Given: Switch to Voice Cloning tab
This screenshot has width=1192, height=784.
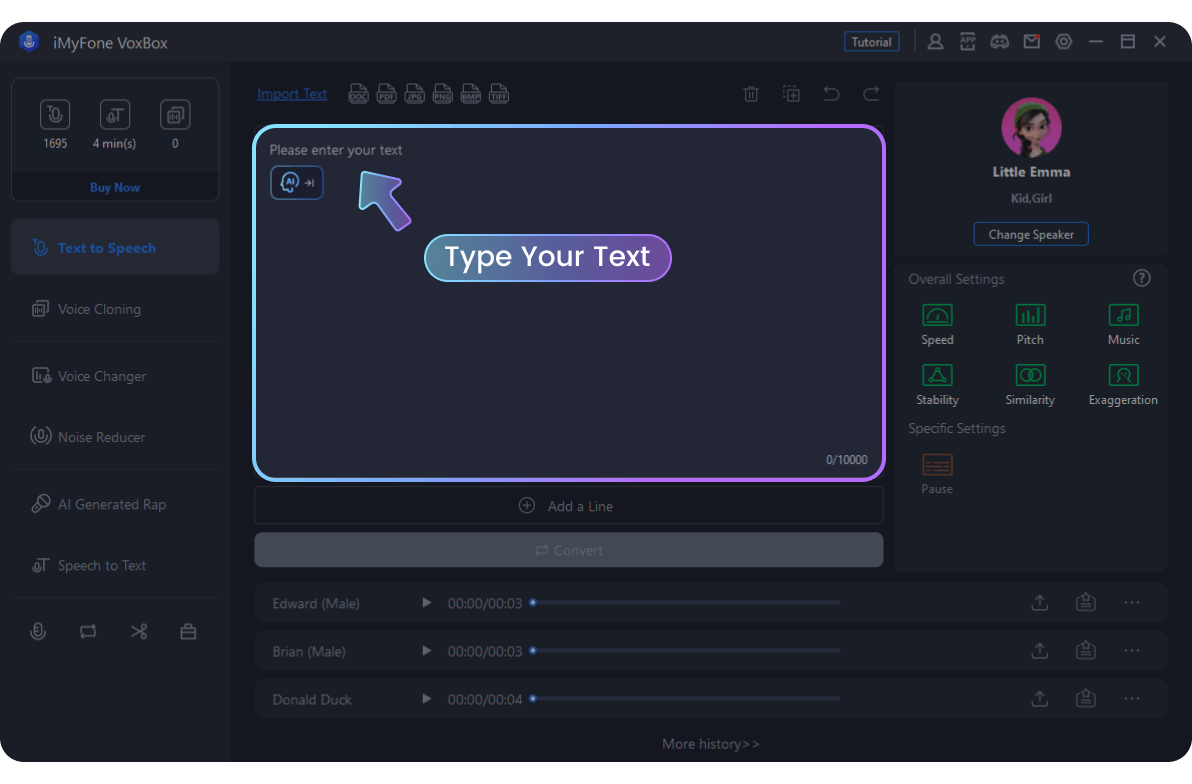Looking at the screenshot, I should click(x=99, y=309).
